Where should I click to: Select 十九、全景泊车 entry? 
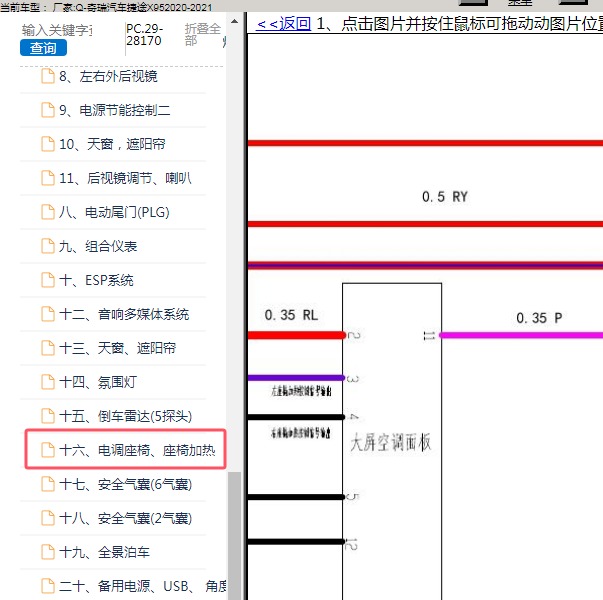(104, 552)
